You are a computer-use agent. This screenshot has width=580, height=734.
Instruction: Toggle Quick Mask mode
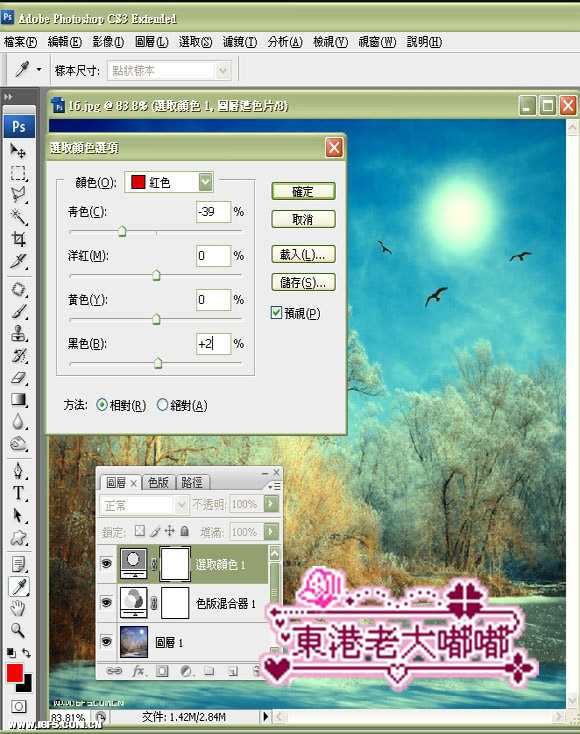[x=19, y=706]
